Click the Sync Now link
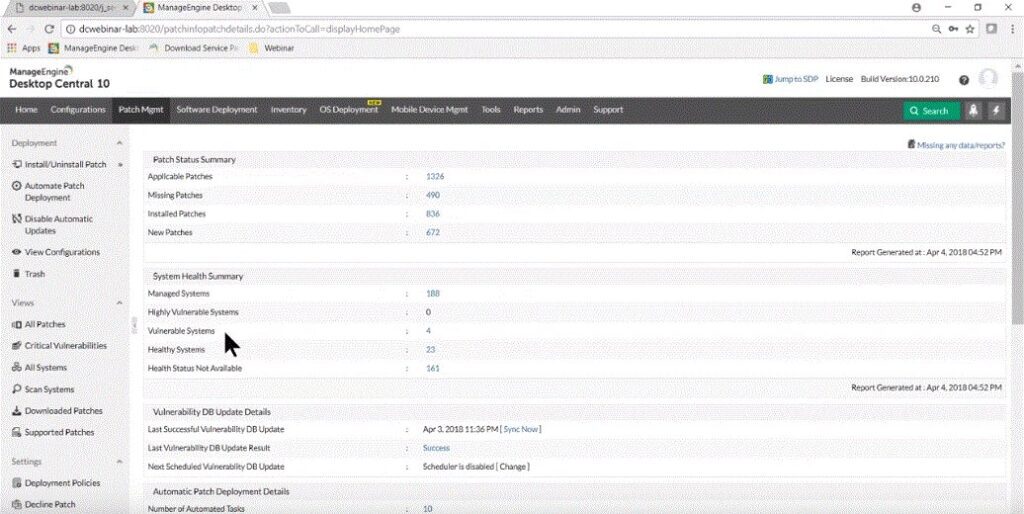1024x514 pixels. pos(520,429)
